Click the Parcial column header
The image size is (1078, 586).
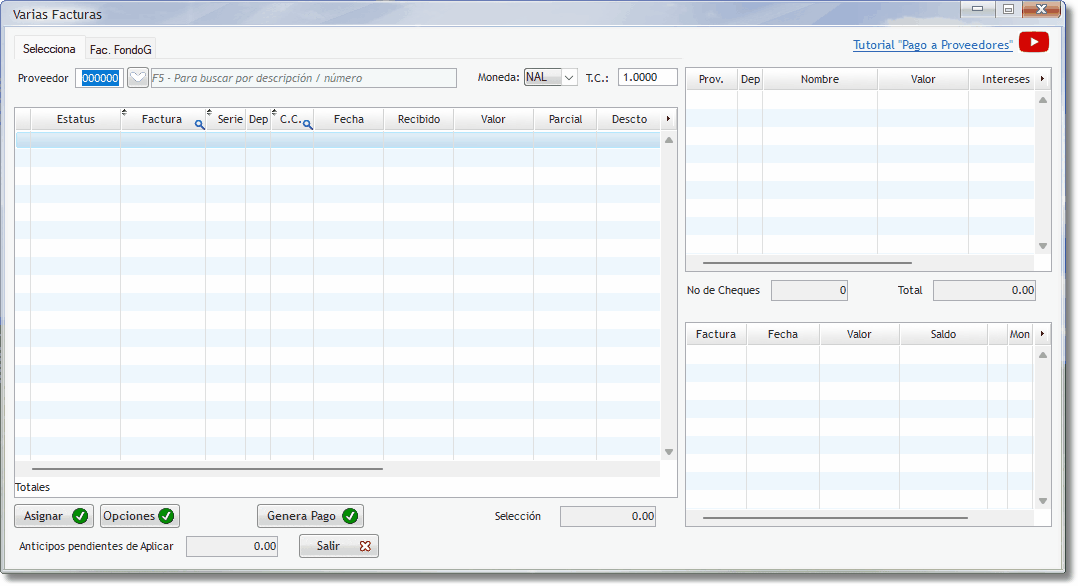pyautogui.click(x=565, y=119)
